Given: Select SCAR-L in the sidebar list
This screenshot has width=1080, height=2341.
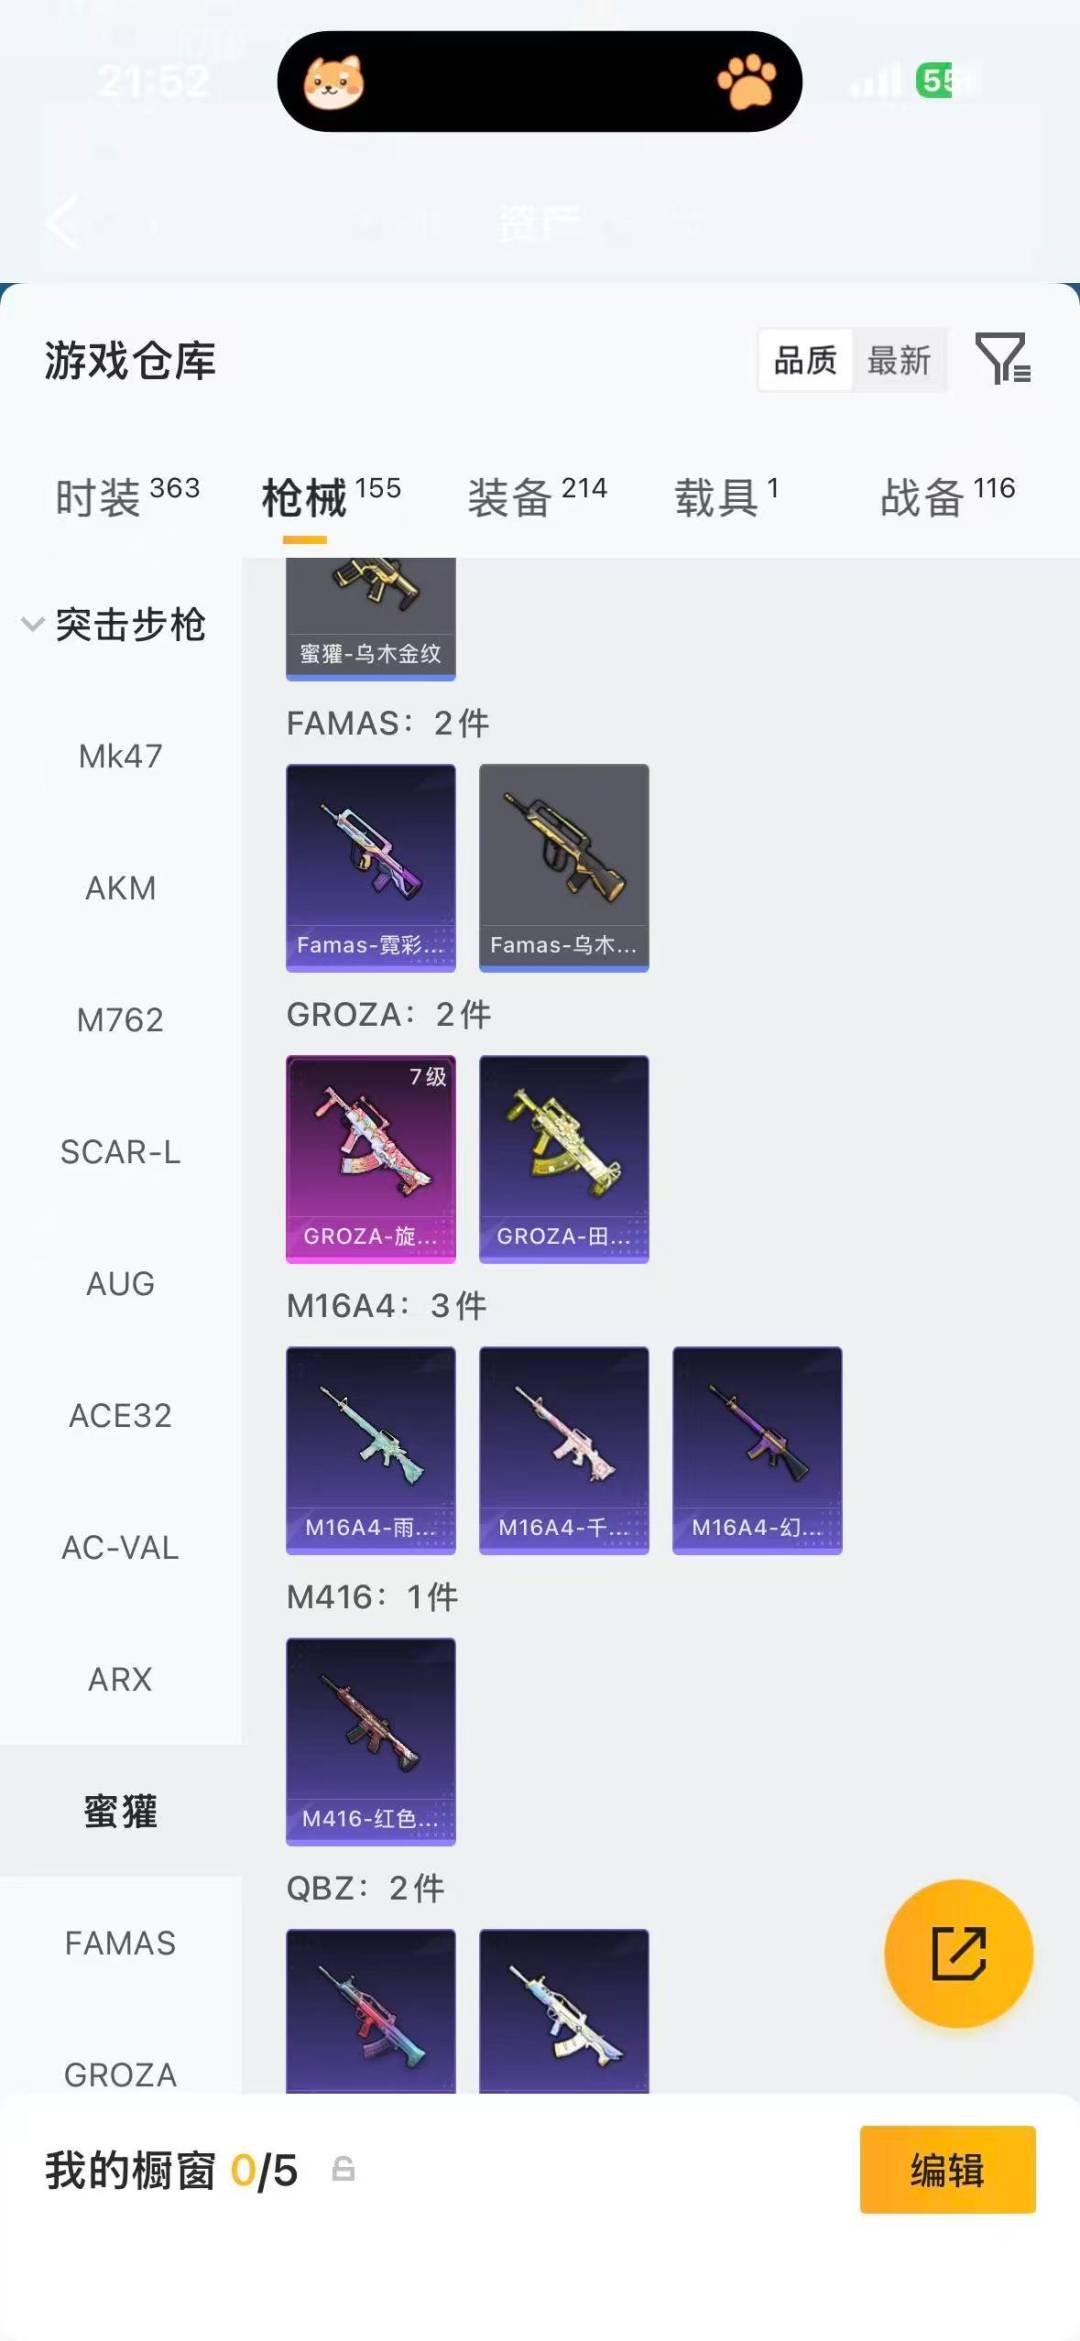Looking at the screenshot, I should coord(120,1152).
